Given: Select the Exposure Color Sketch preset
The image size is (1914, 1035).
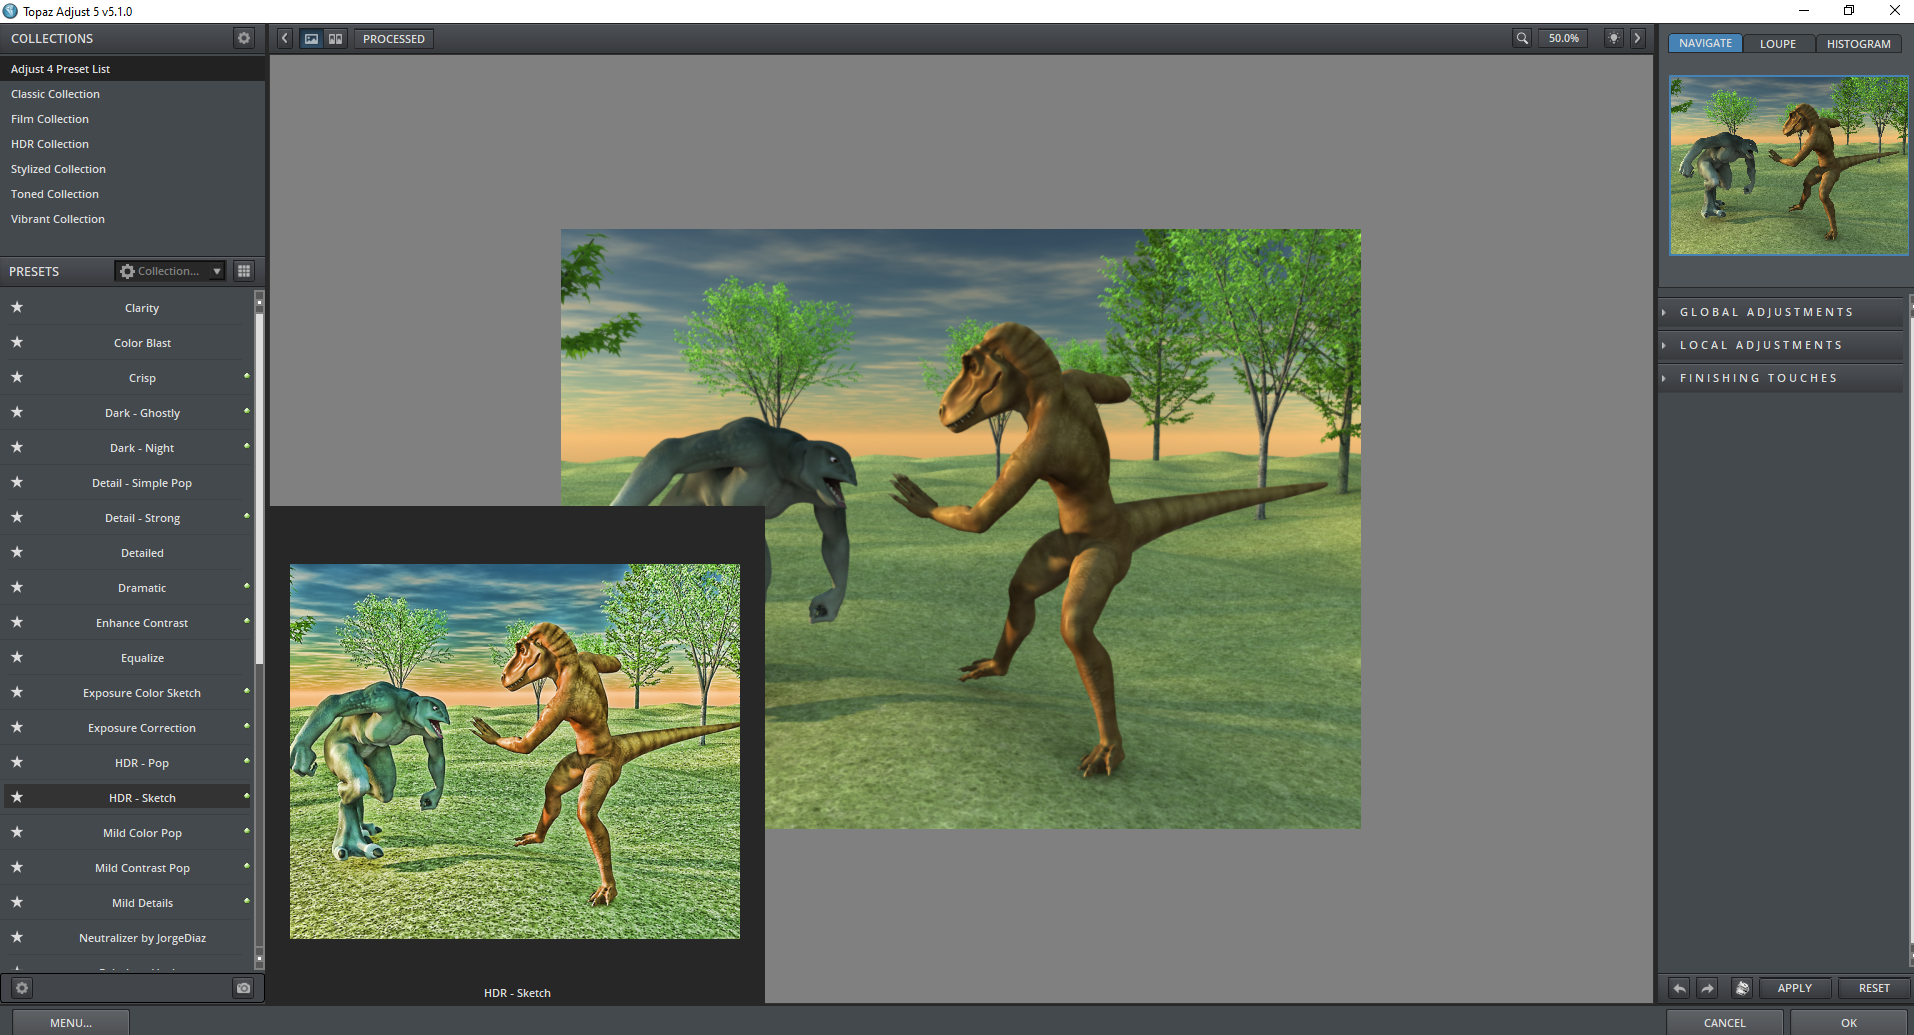Looking at the screenshot, I should click(142, 693).
